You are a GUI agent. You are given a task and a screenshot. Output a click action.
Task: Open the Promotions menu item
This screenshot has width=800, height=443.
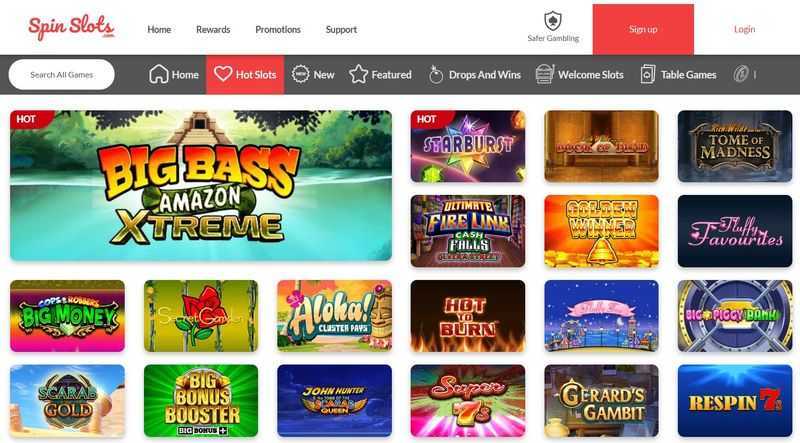278,30
